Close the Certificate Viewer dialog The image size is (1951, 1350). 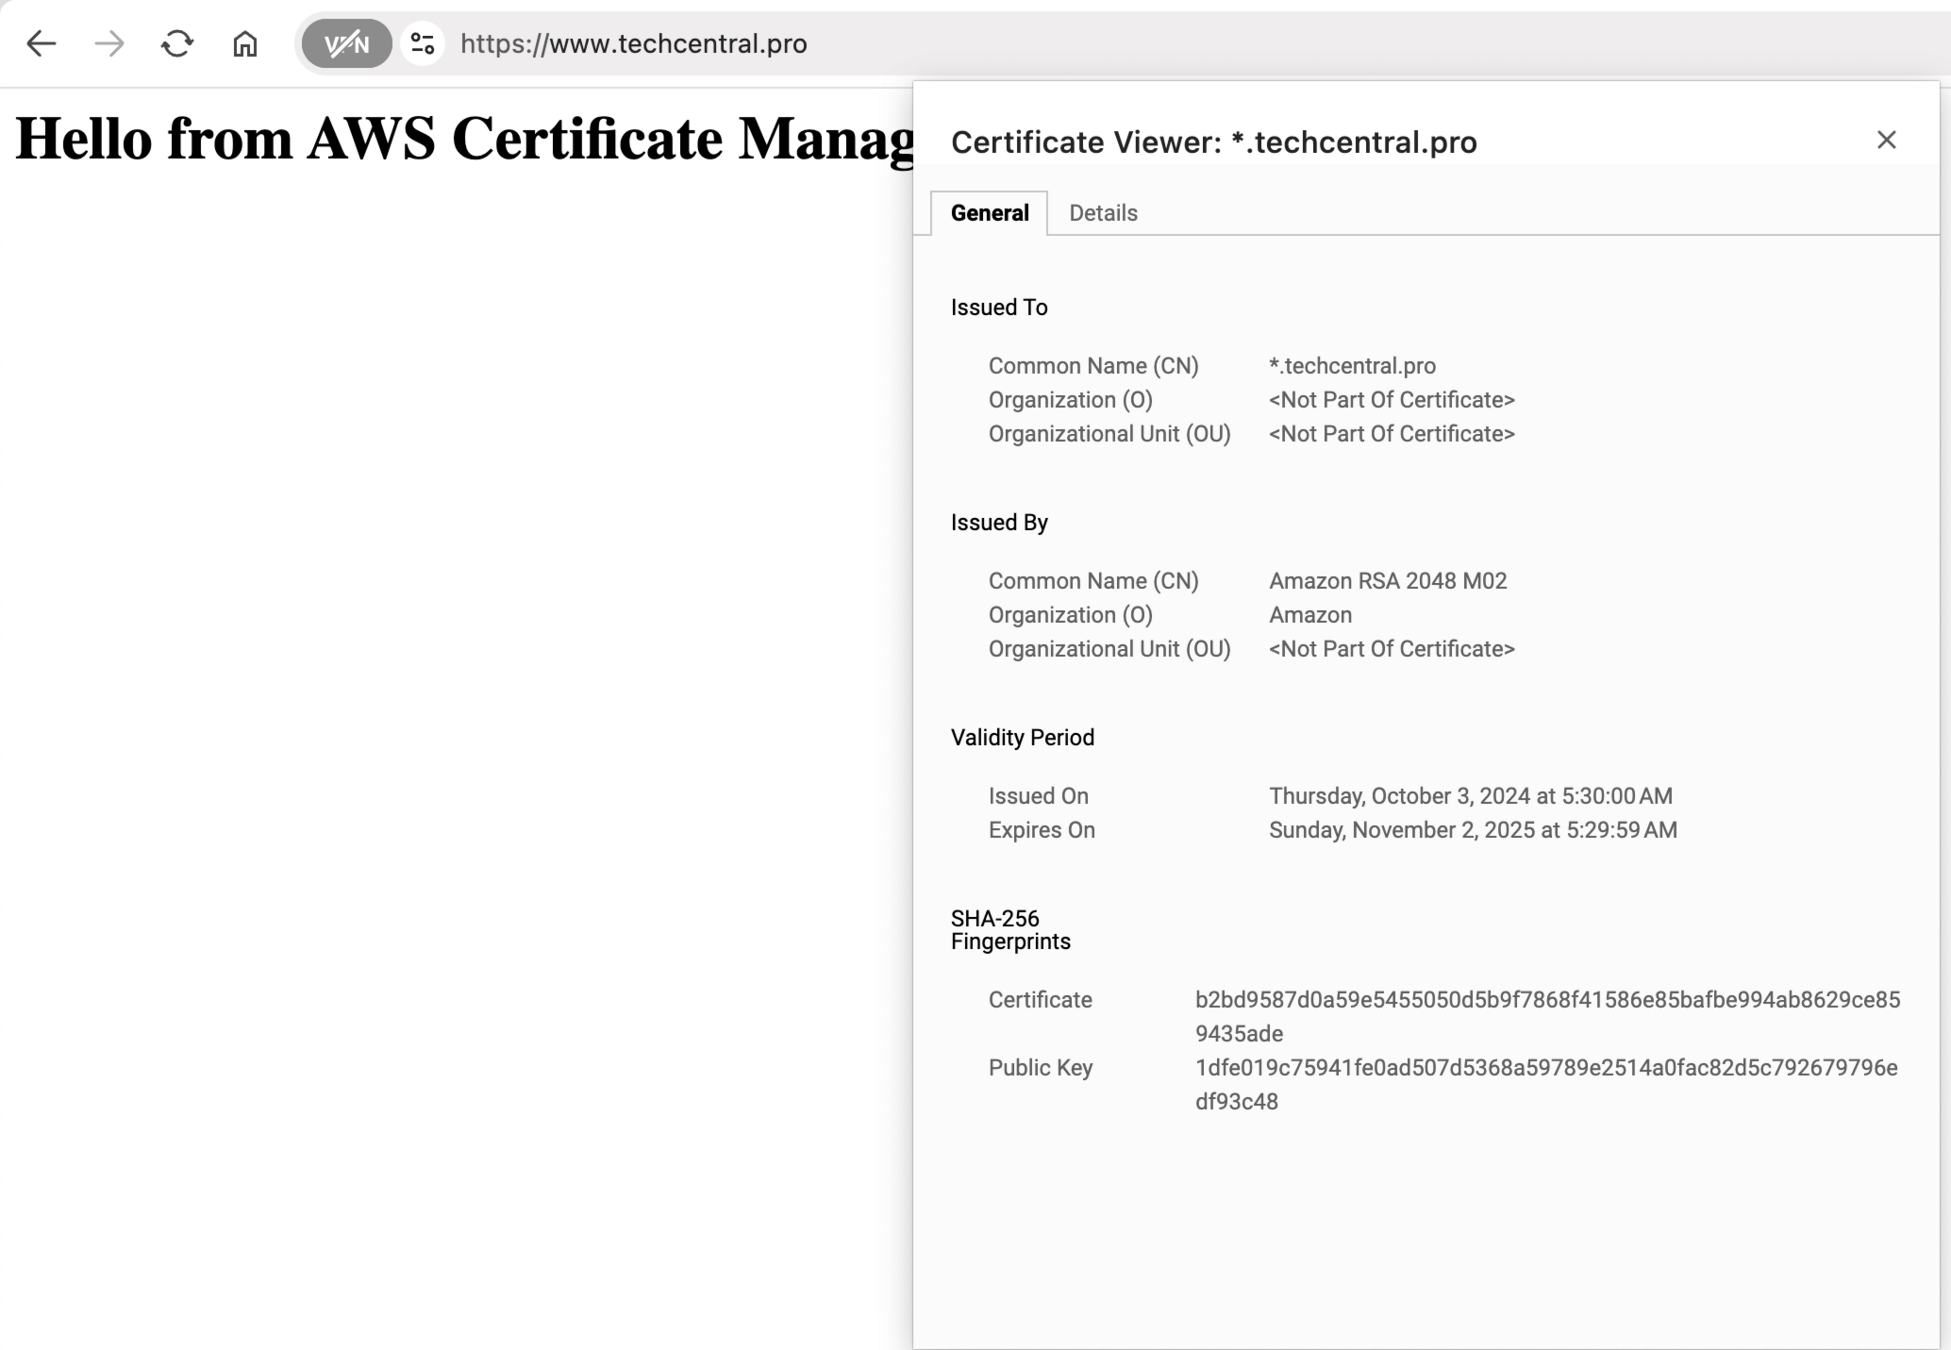1886,140
